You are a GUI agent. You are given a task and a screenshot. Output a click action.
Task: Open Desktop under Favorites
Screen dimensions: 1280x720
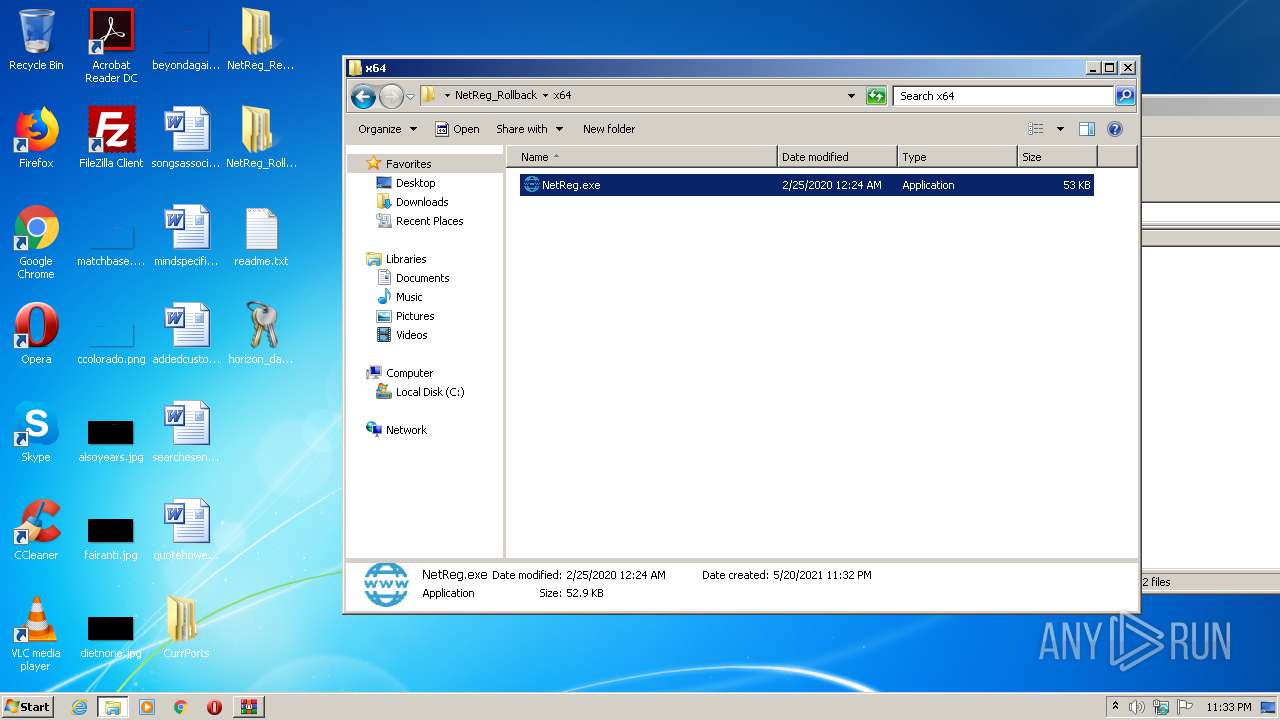point(415,183)
